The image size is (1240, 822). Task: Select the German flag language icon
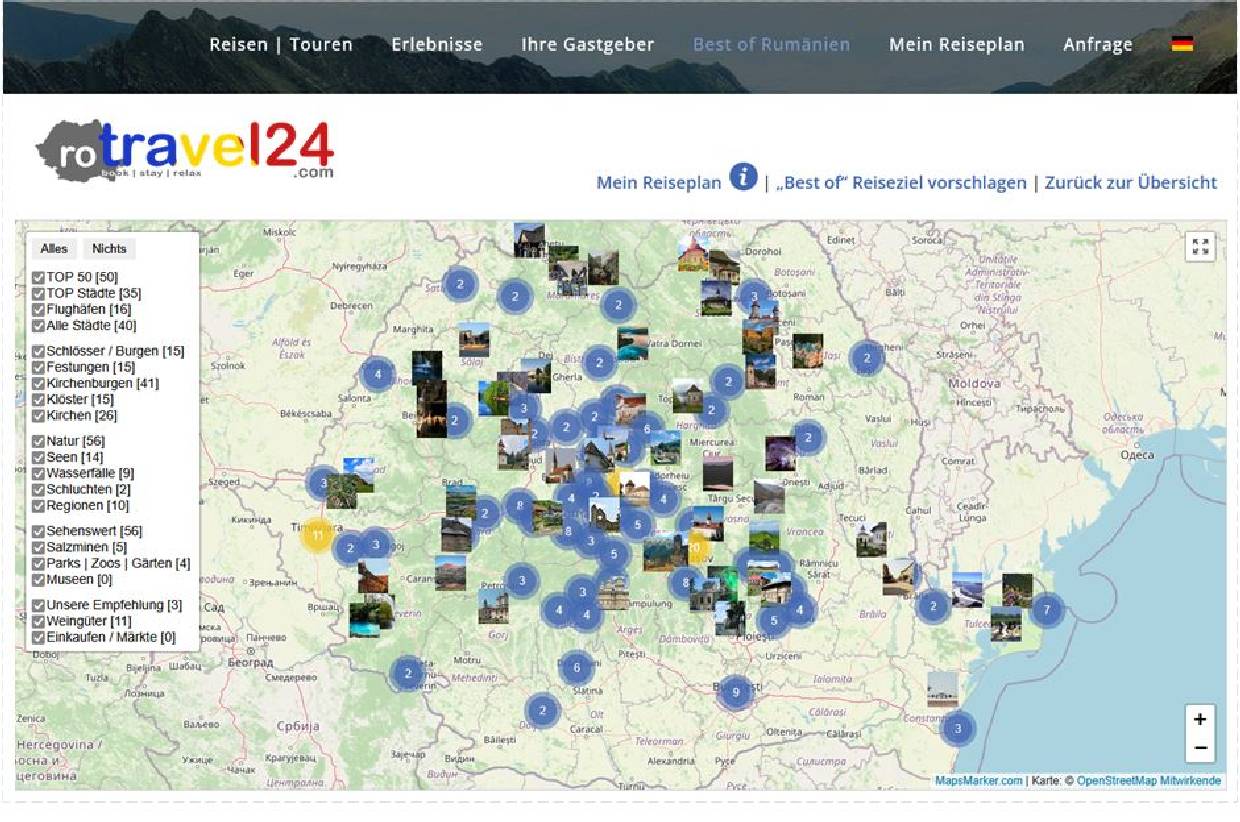click(1182, 44)
